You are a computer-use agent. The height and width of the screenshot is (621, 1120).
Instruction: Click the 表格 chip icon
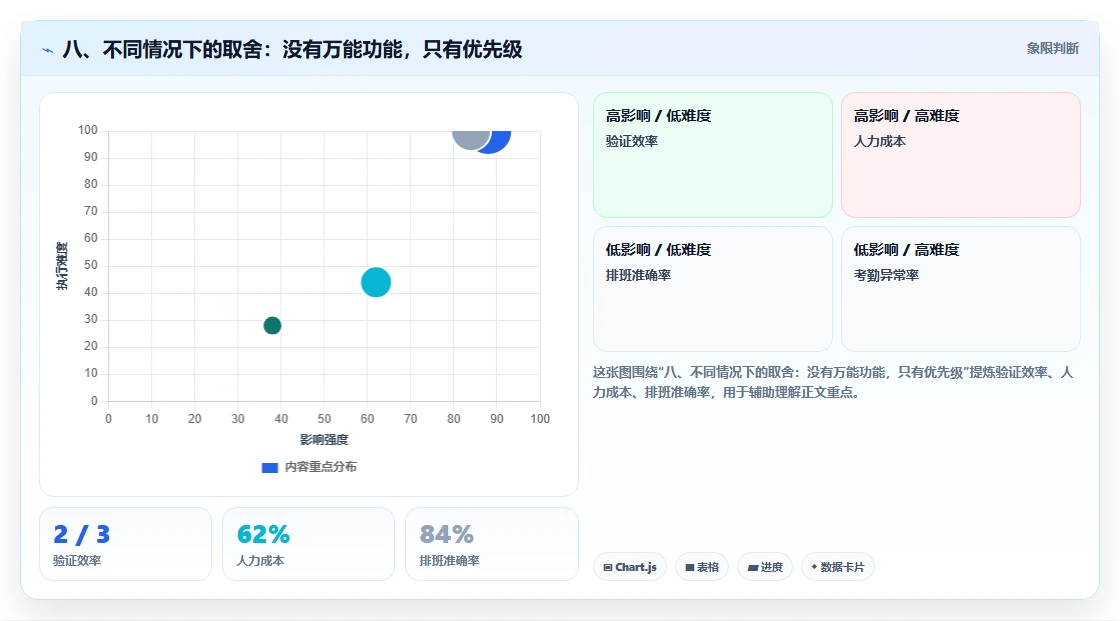[x=690, y=567]
